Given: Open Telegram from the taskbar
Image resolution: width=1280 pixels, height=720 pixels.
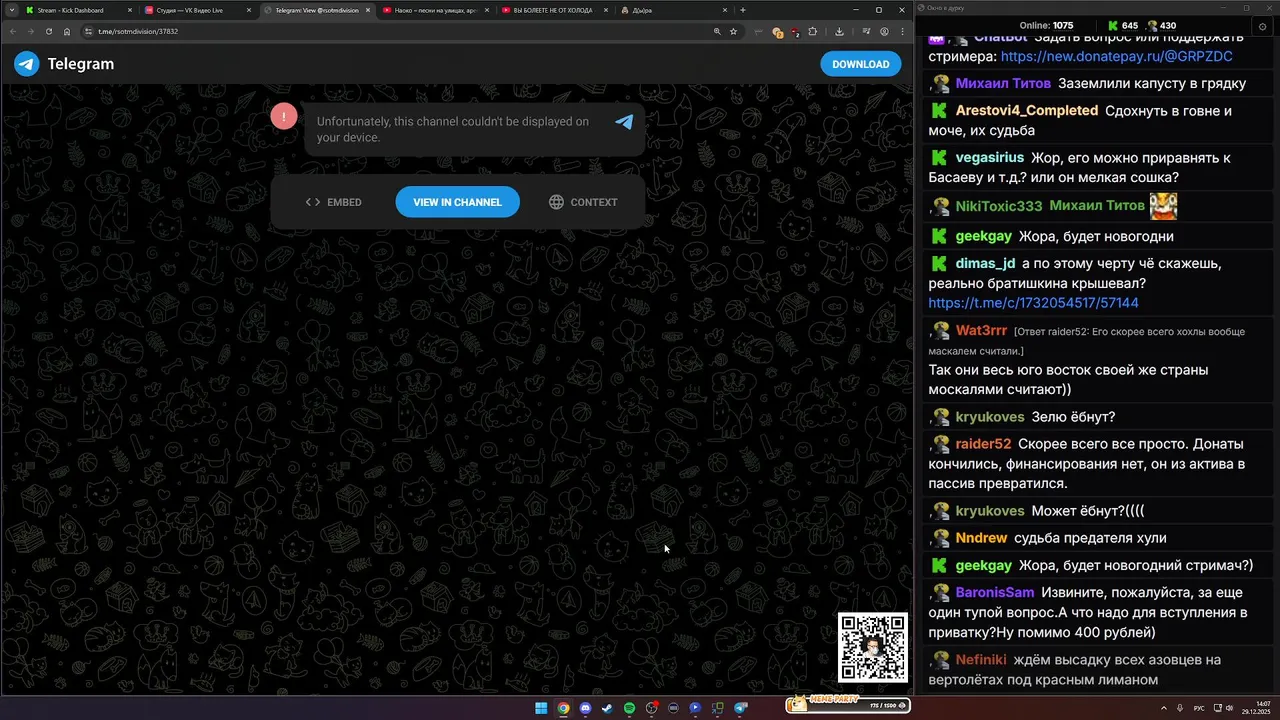Looking at the screenshot, I should tap(740, 708).
